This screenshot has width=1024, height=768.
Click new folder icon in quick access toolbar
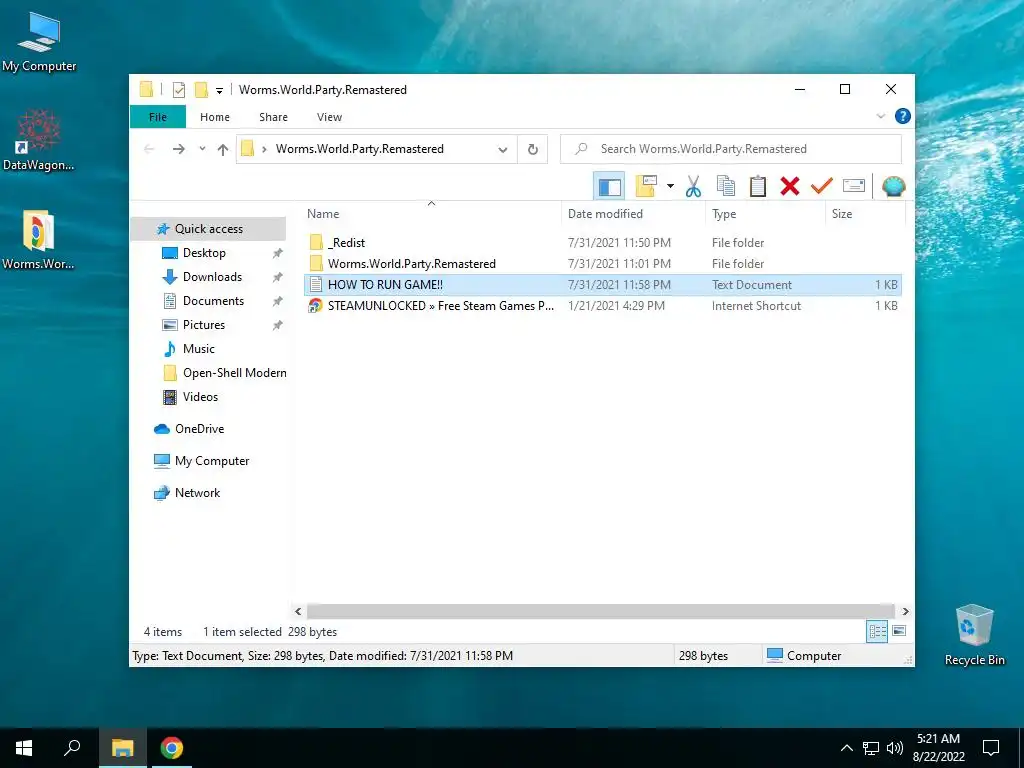click(202, 90)
